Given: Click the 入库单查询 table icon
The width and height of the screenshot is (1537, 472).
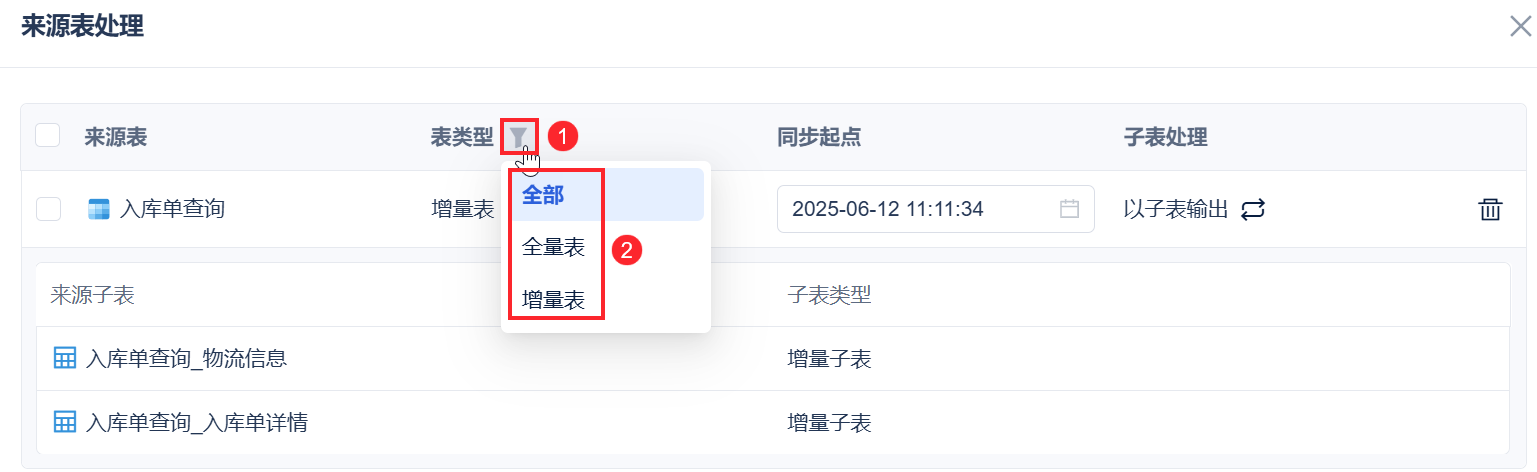Looking at the screenshot, I should 99,209.
